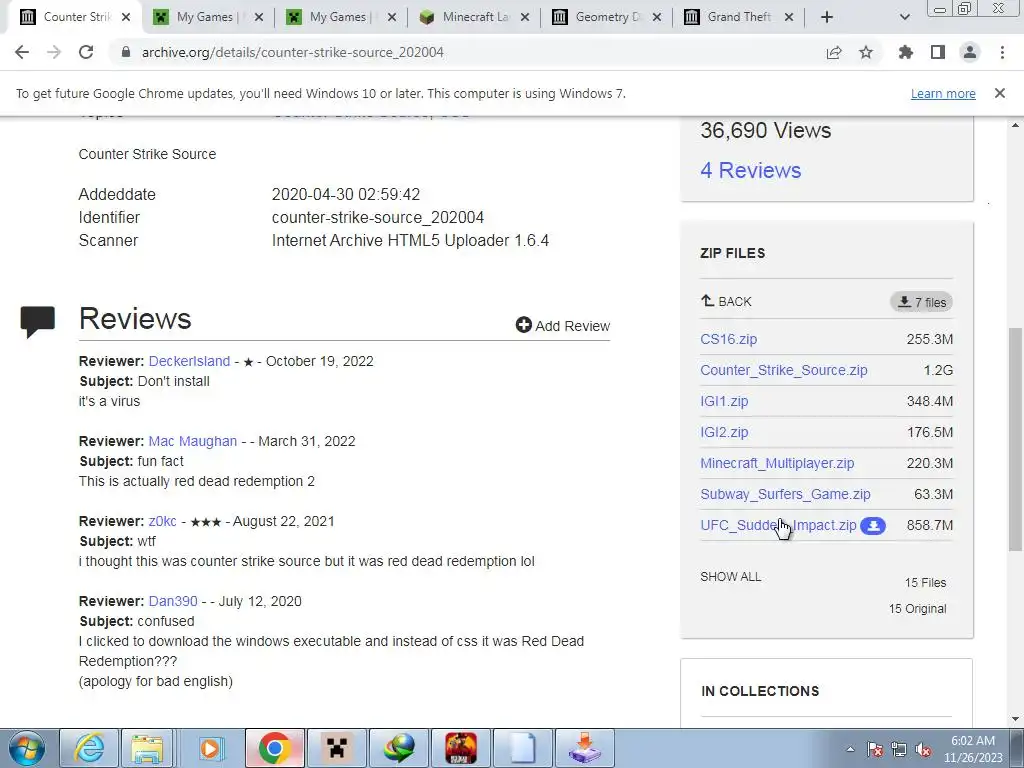Open the Chrome profile avatar
This screenshot has width=1024, height=768.
click(970, 52)
